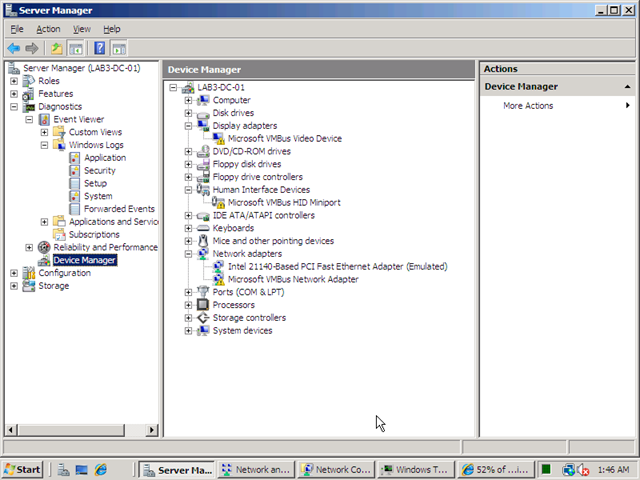The image size is (640, 480).
Task: Click the Display adapters category icon
Action: [203, 126]
